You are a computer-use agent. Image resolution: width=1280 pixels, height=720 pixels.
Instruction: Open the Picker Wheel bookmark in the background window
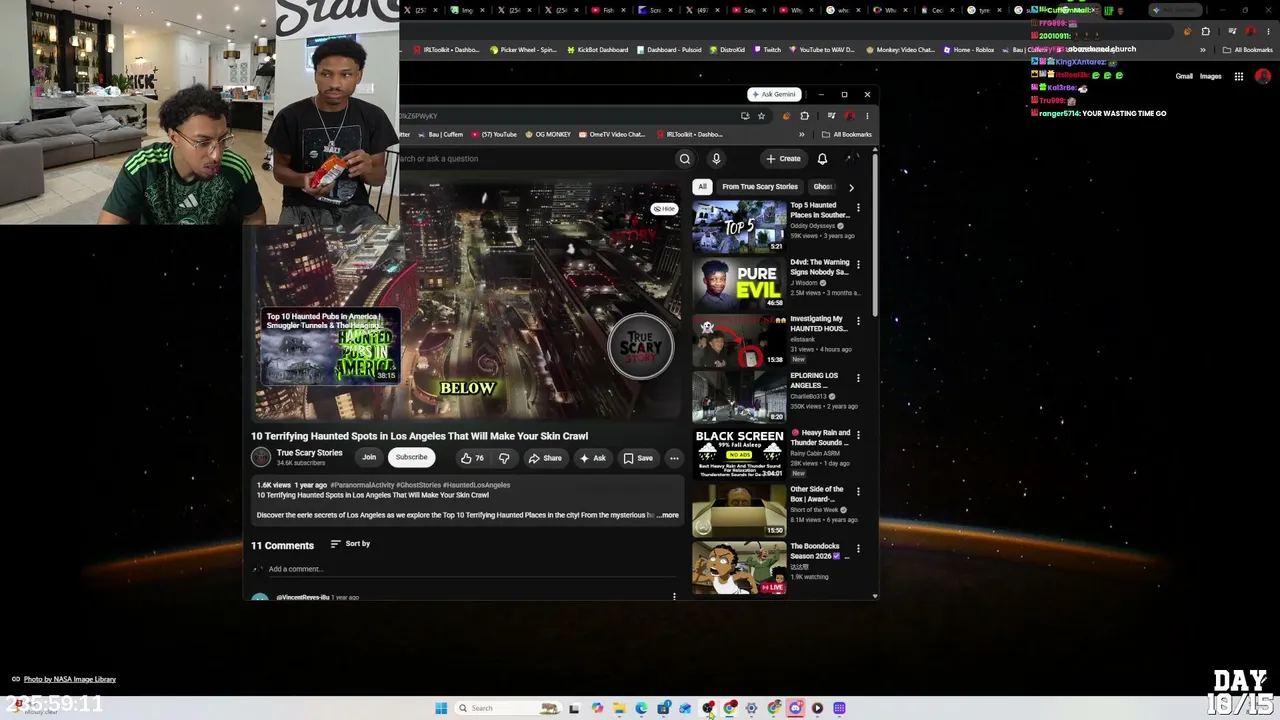[x=523, y=50]
